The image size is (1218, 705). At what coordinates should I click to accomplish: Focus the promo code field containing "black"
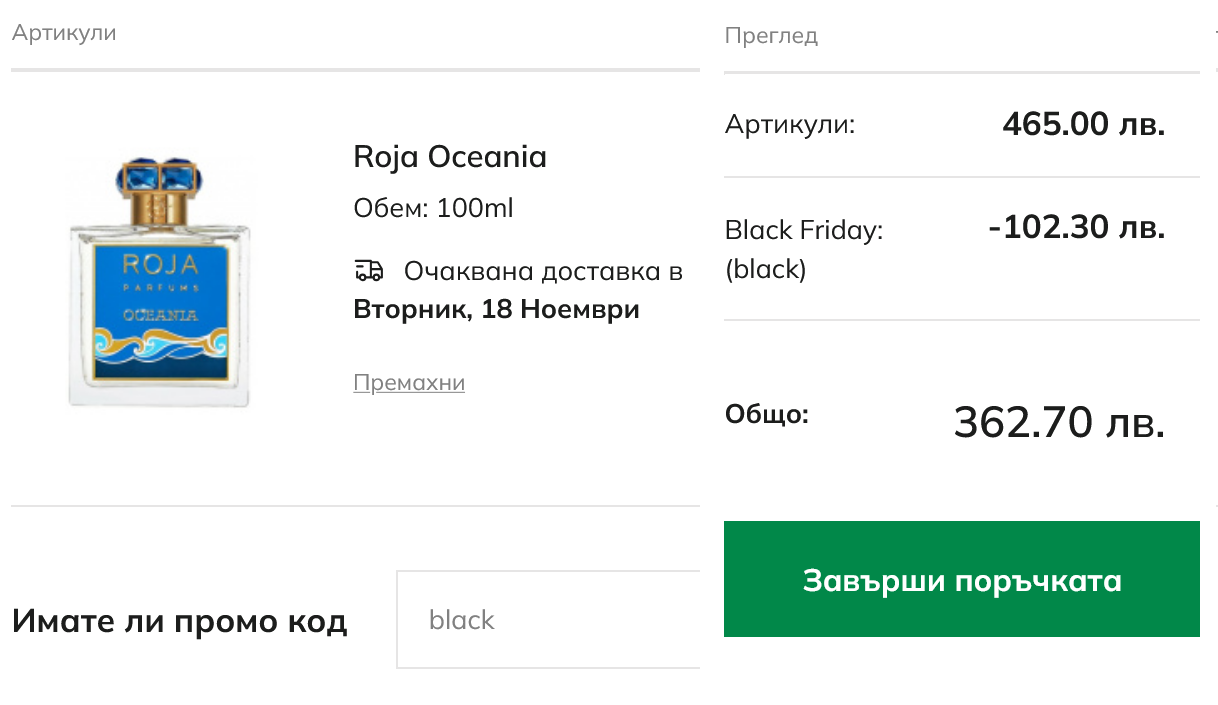click(548, 620)
